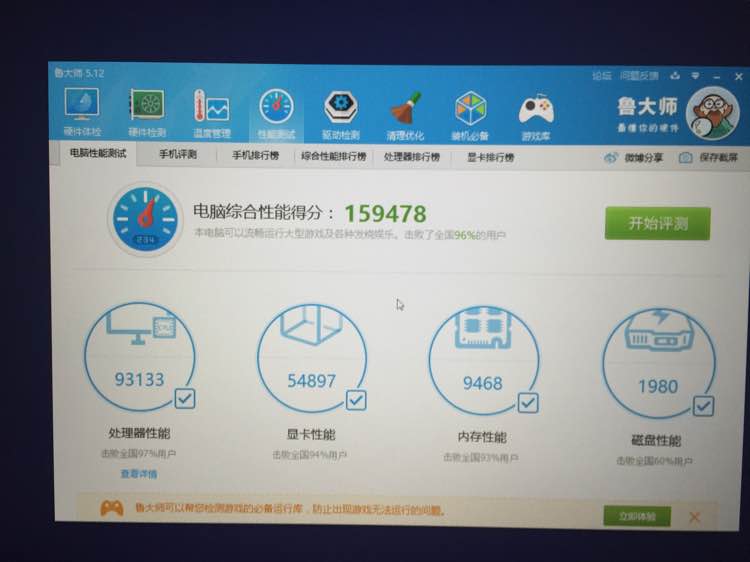Click the orange gamepad icon in bottom banner

112,507
